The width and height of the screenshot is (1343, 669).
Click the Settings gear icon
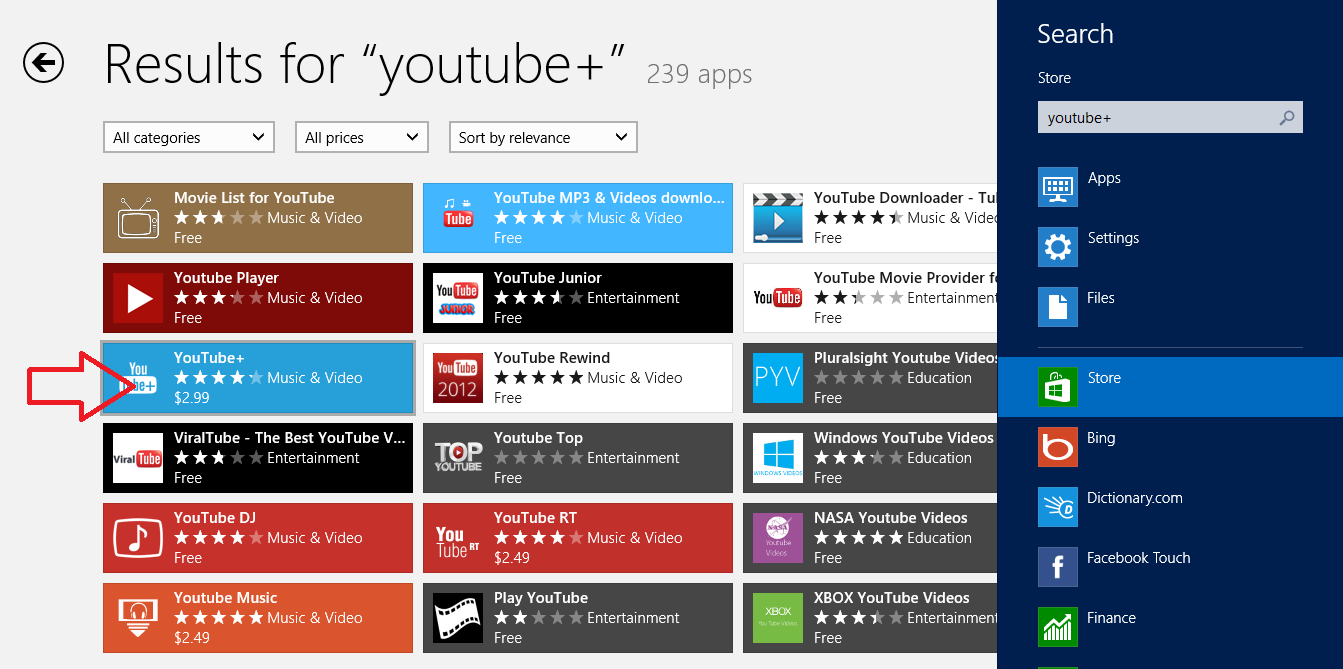coord(1057,247)
